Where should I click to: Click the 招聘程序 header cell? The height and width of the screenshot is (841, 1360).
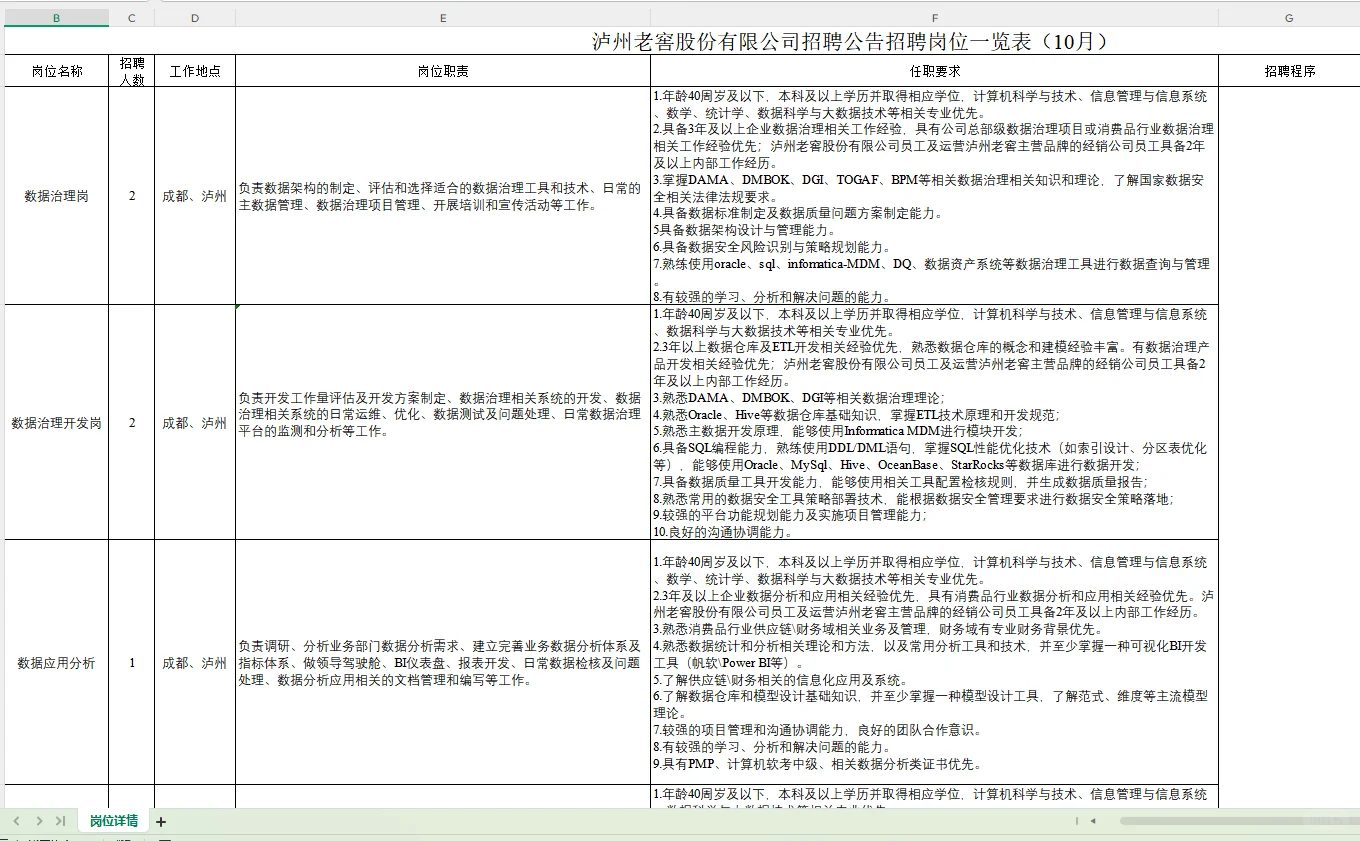tap(1289, 70)
